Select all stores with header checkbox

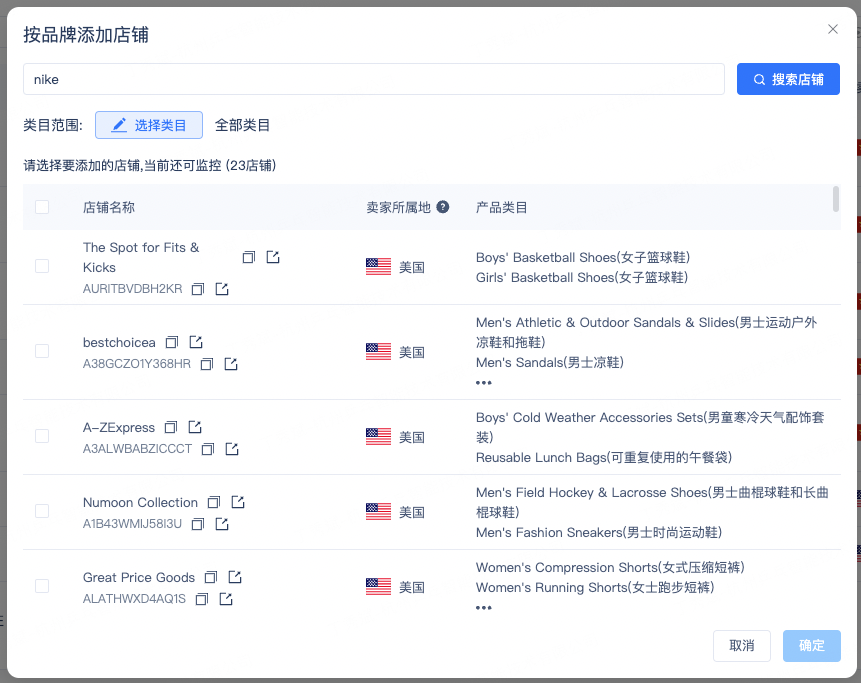point(42,207)
